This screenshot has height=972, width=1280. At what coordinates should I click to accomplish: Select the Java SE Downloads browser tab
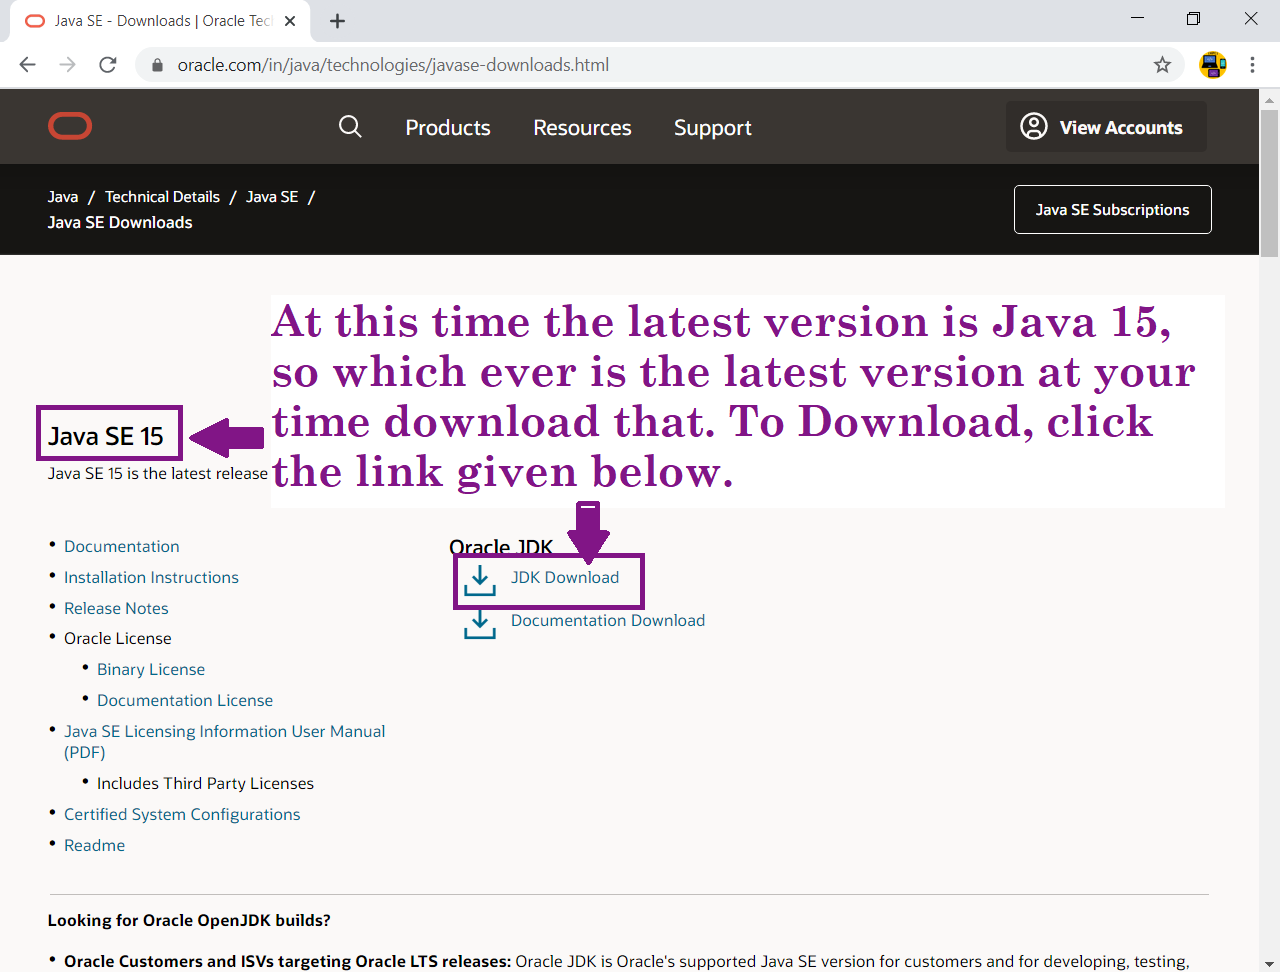160,21
